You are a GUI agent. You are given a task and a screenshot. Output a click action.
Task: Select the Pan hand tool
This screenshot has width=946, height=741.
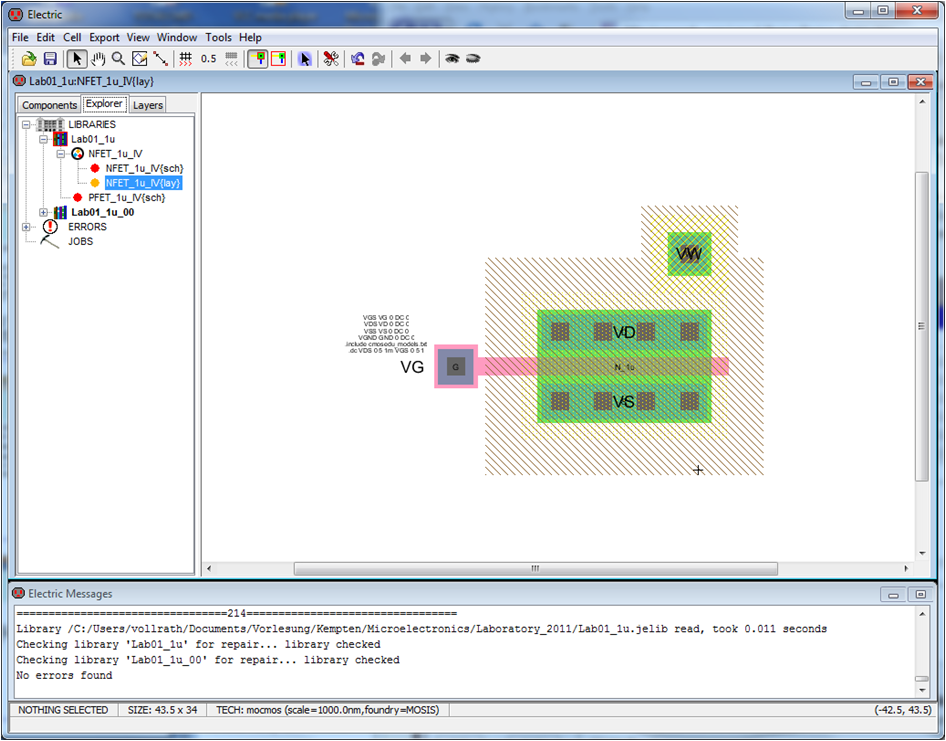tap(98, 59)
